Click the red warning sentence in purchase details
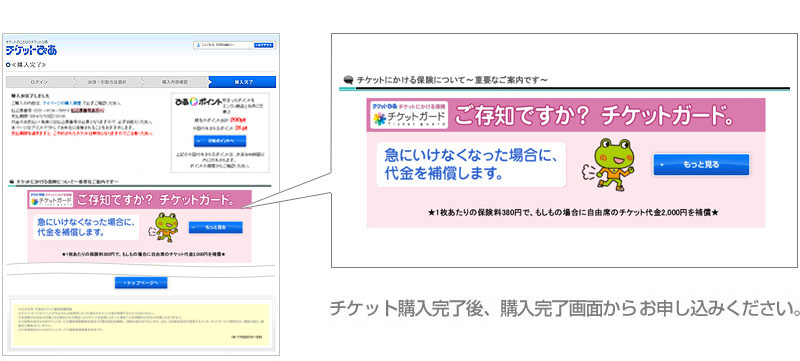The width and height of the screenshot is (800, 361). tap(82, 133)
